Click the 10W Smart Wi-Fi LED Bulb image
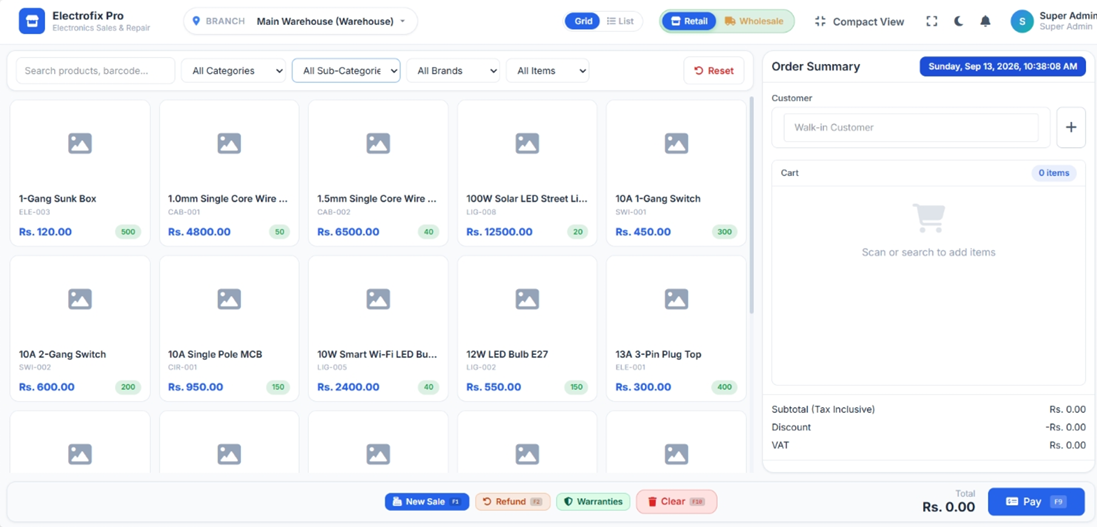The height and width of the screenshot is (527, 1097). click(378, 299)
